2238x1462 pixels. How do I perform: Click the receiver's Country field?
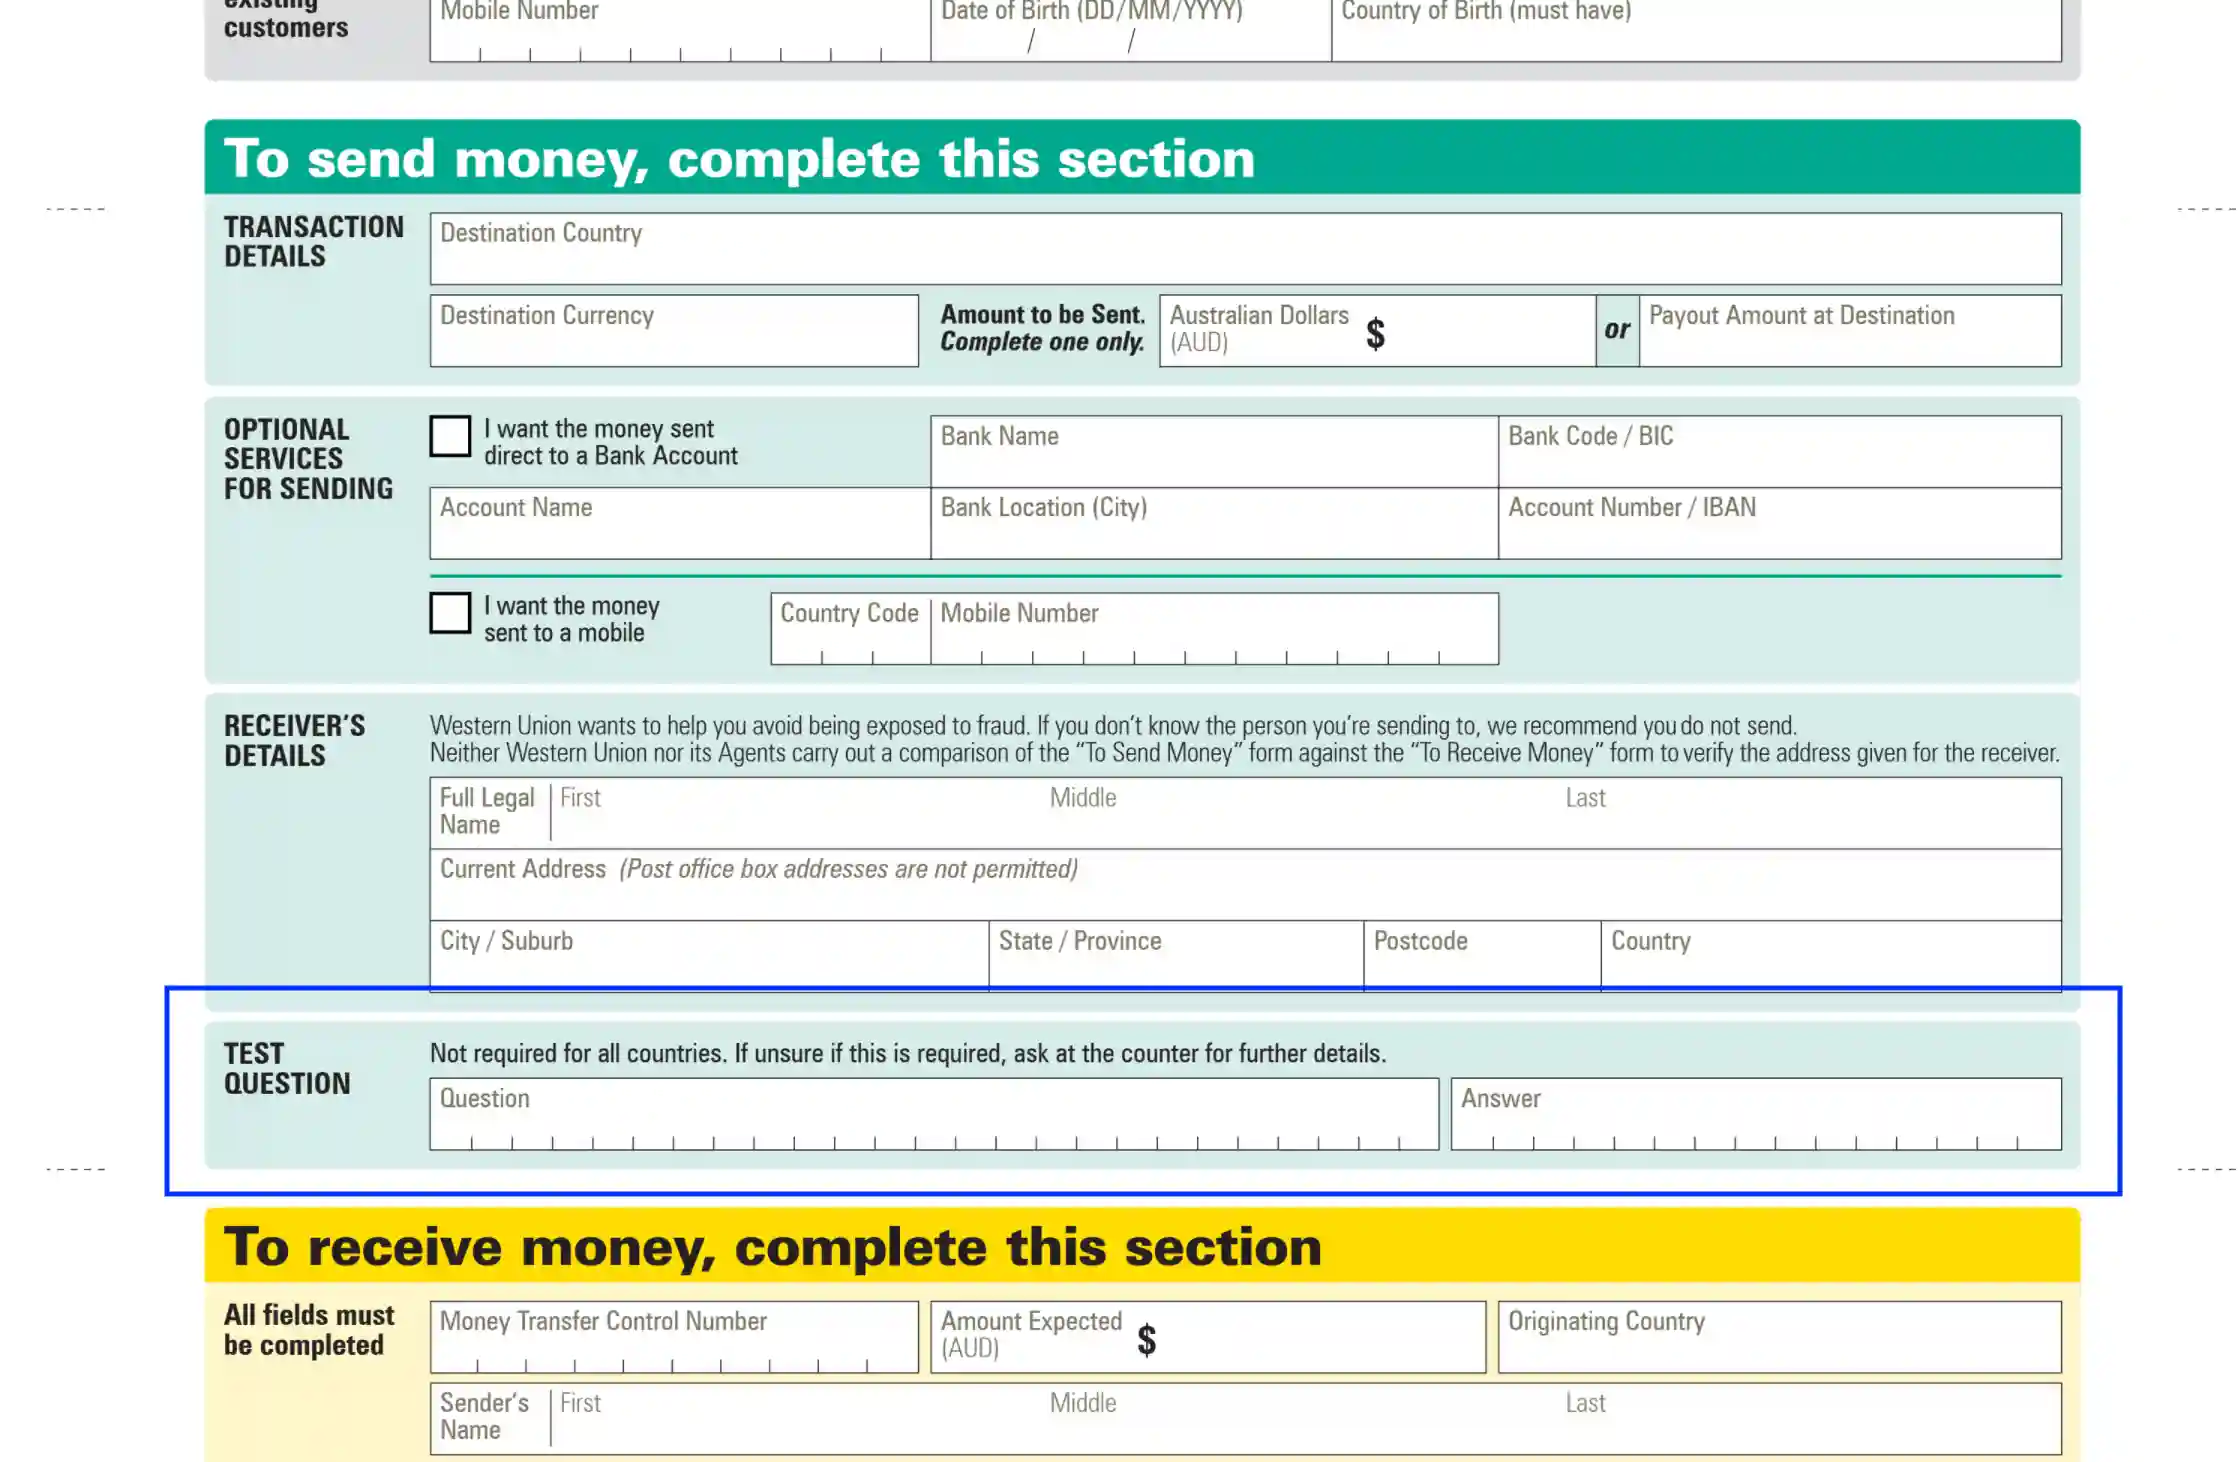tap(1831, 957)
